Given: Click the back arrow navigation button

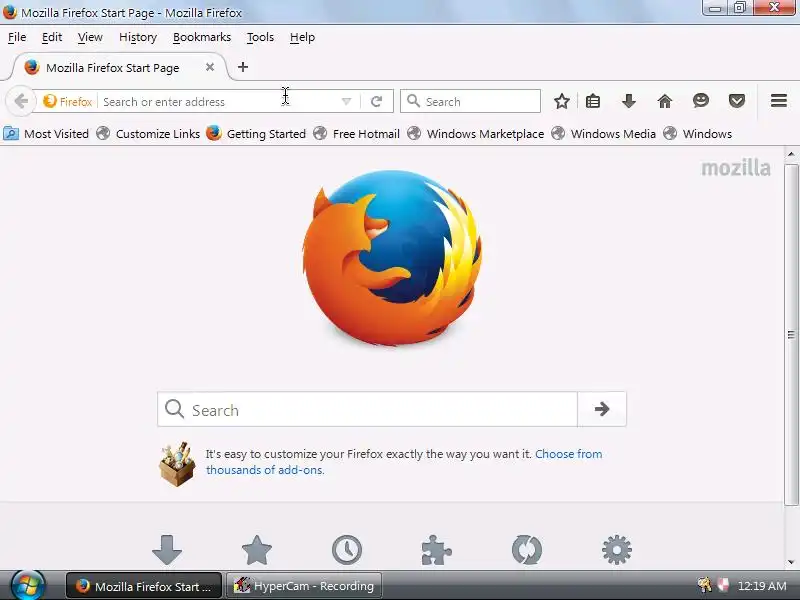Looking at the screenshot, I should (21, 101).
